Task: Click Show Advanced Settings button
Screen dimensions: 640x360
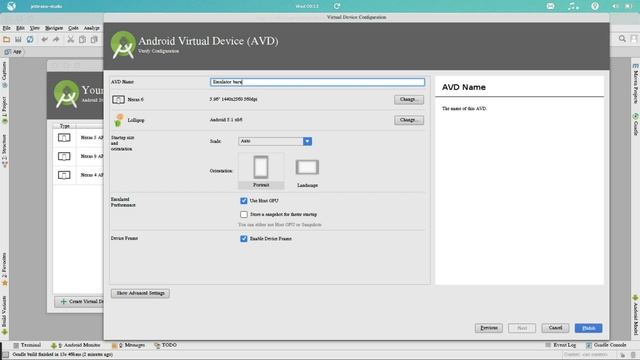Action: click(140, 293)
